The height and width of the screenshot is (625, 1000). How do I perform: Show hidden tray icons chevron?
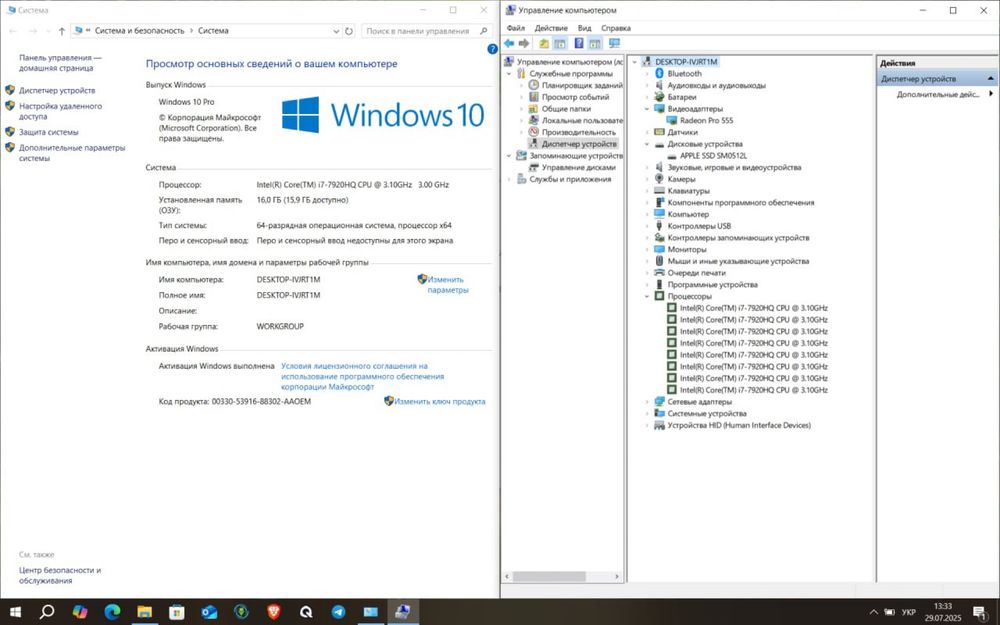tap(874, 612)
